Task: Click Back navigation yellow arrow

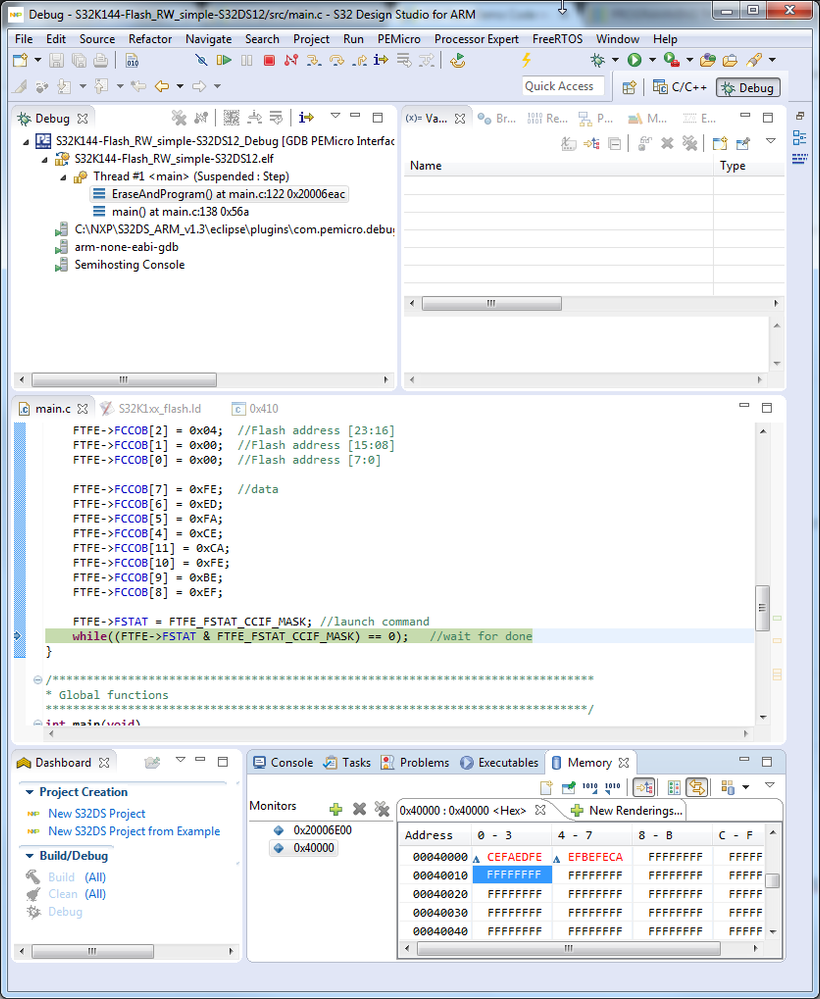Action: click(162, 86)
